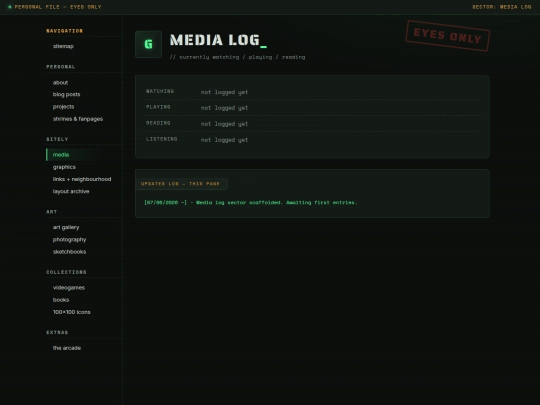
Task: Go to photography page
Action: 70,239
